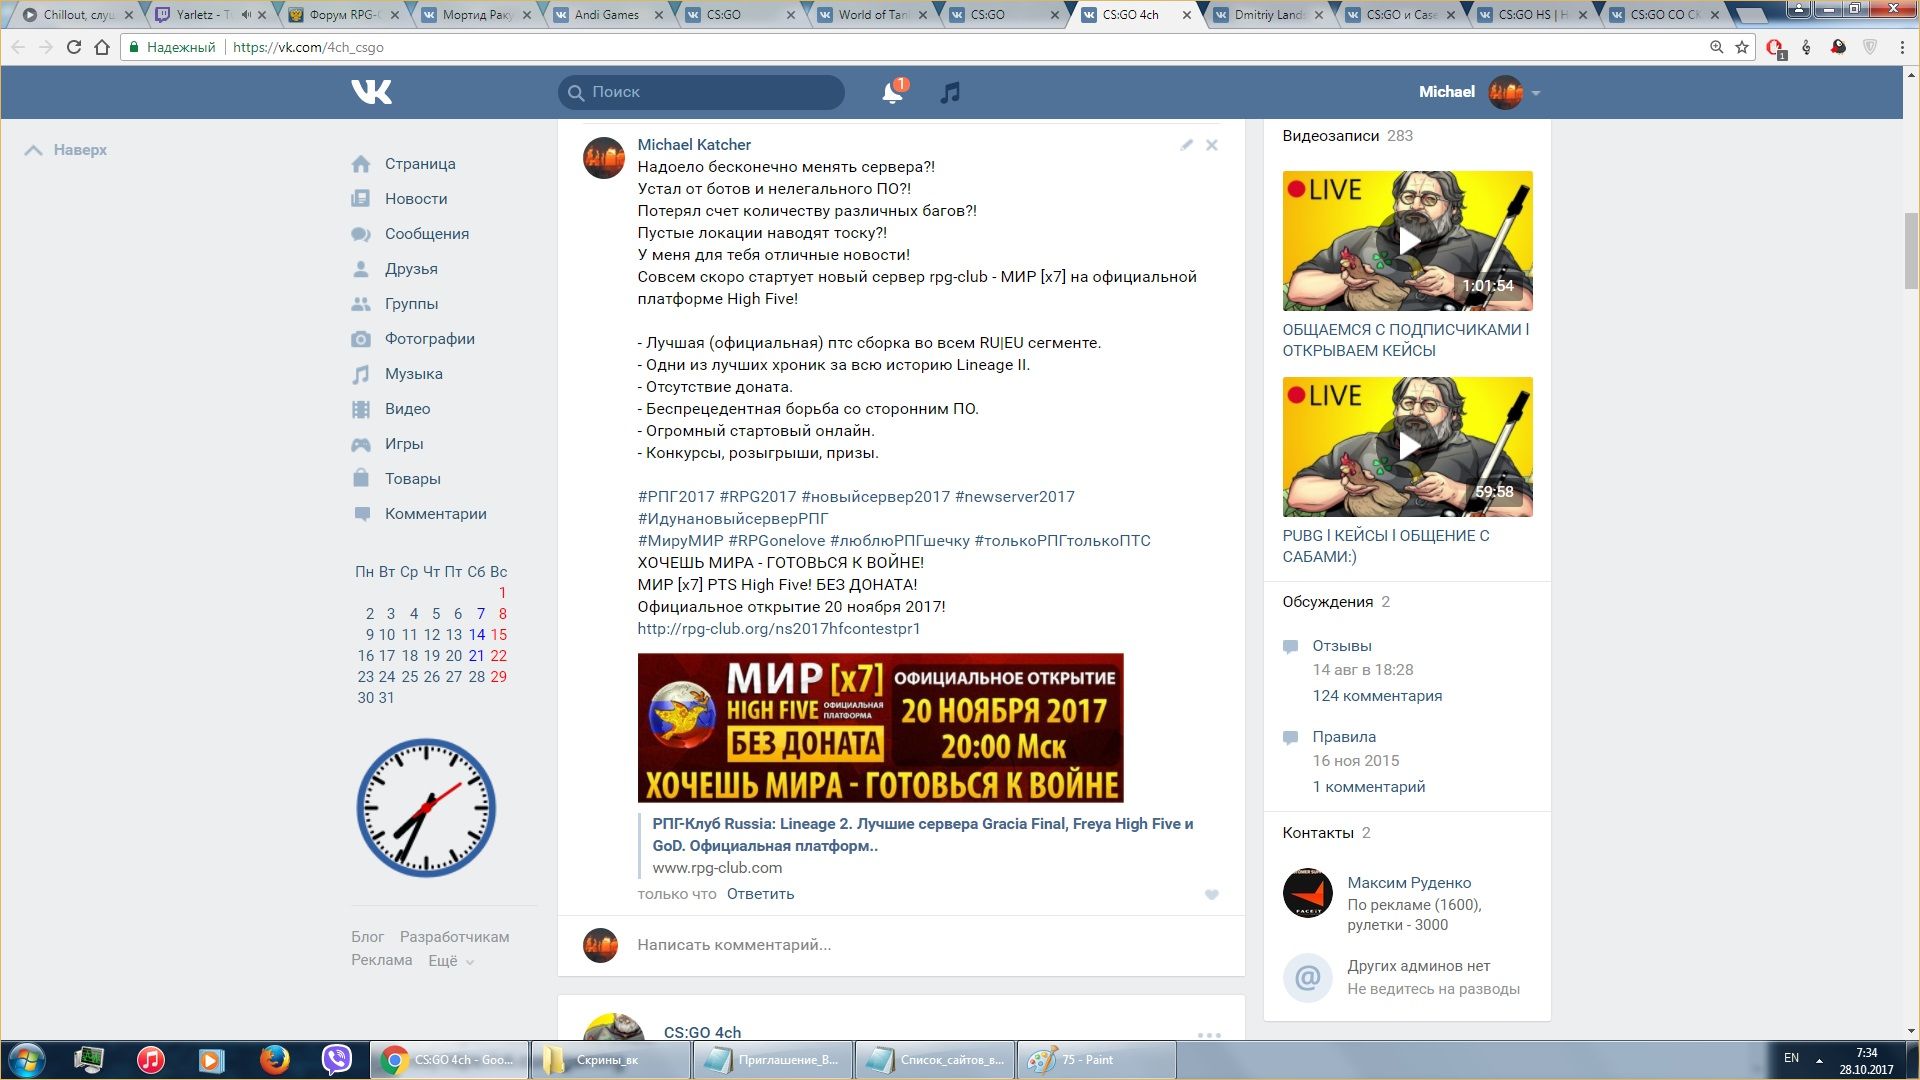Click the VK logo in header

tap(371, 92)
